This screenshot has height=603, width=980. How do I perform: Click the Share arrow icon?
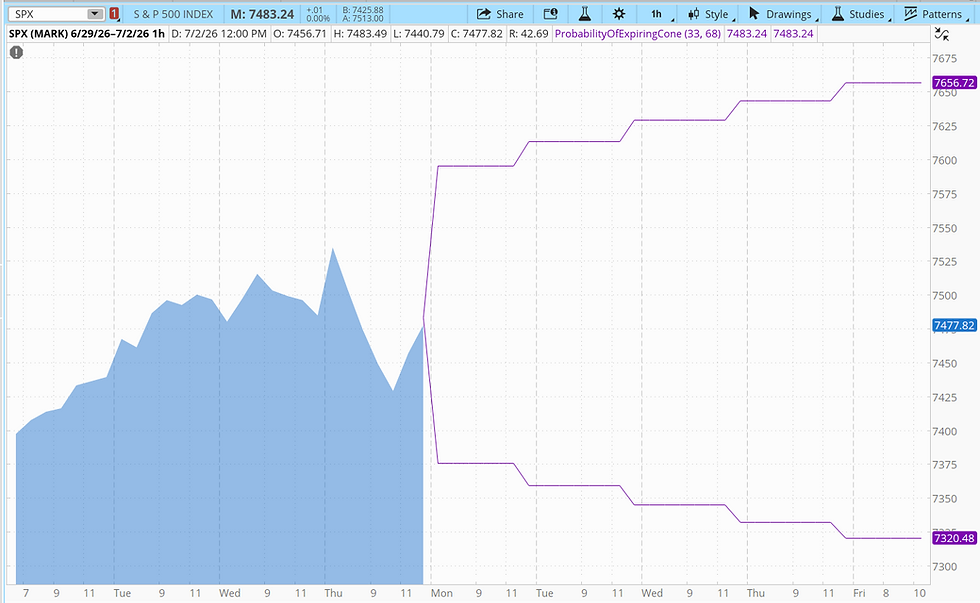(x=483, y=14)
